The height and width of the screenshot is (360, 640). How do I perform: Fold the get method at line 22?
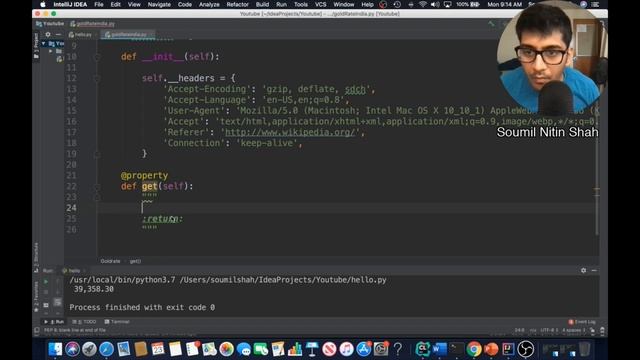pos(97,187)
